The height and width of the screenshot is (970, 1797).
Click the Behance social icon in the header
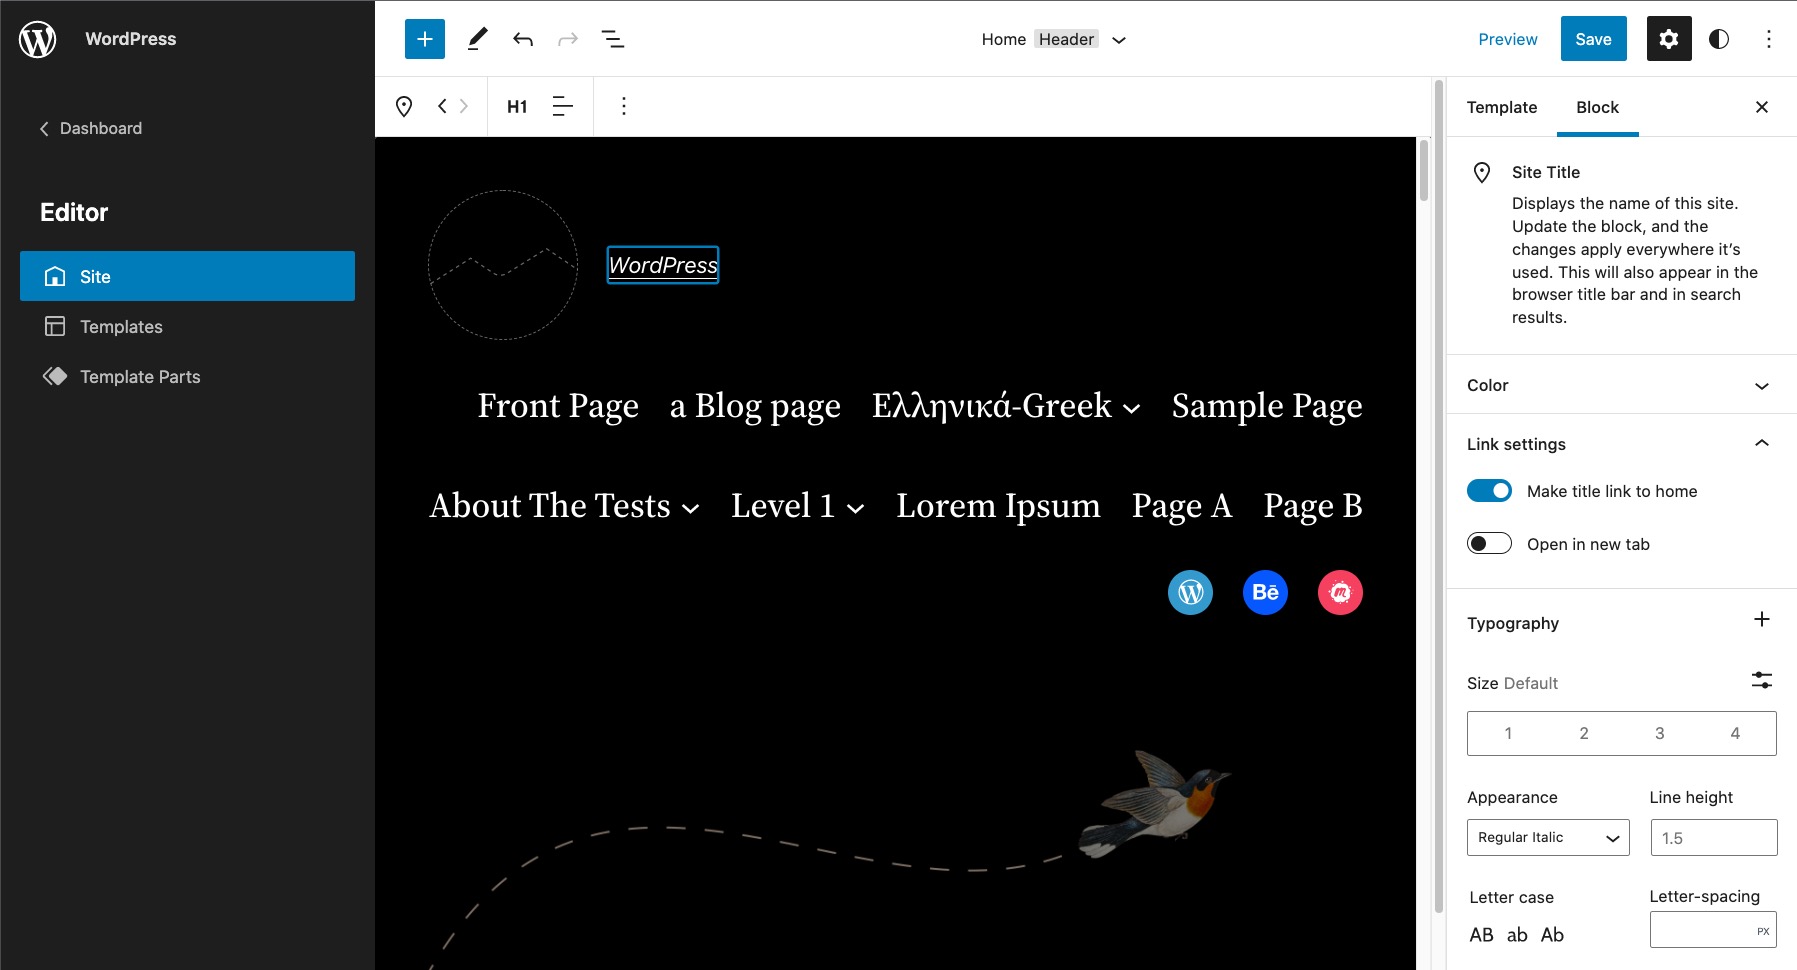[x=1264, y=592]
